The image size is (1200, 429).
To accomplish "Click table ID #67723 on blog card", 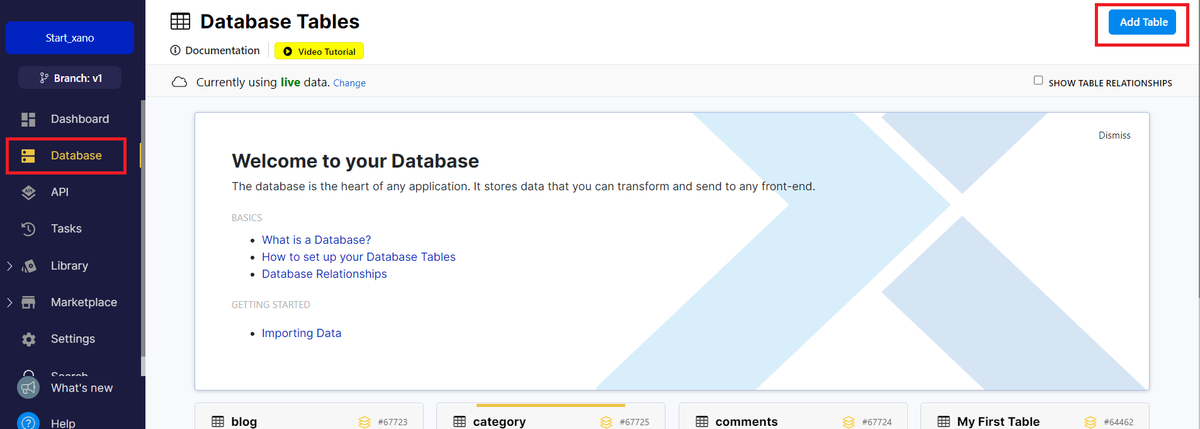I will (x=393, y=422).
